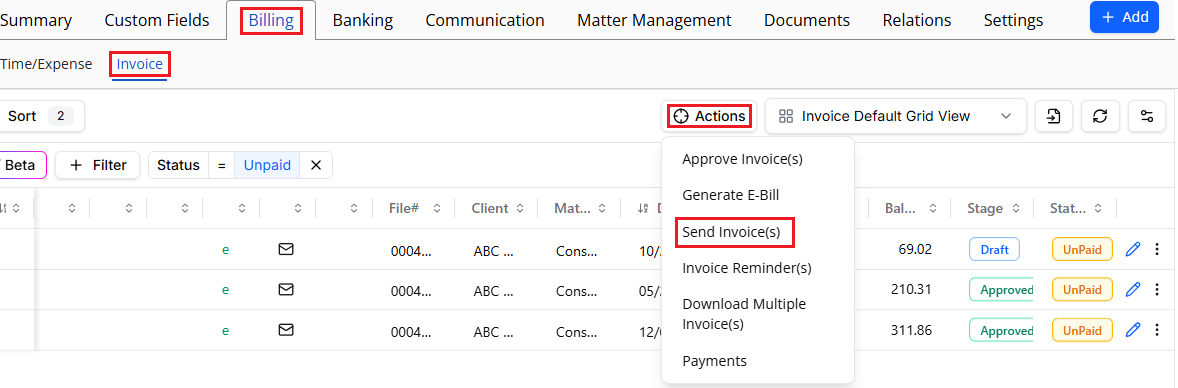This screenshot has height=388, width=1178.
Task: Open Invoice Default Grid View dropdown
Action: [x=896, y=117]
